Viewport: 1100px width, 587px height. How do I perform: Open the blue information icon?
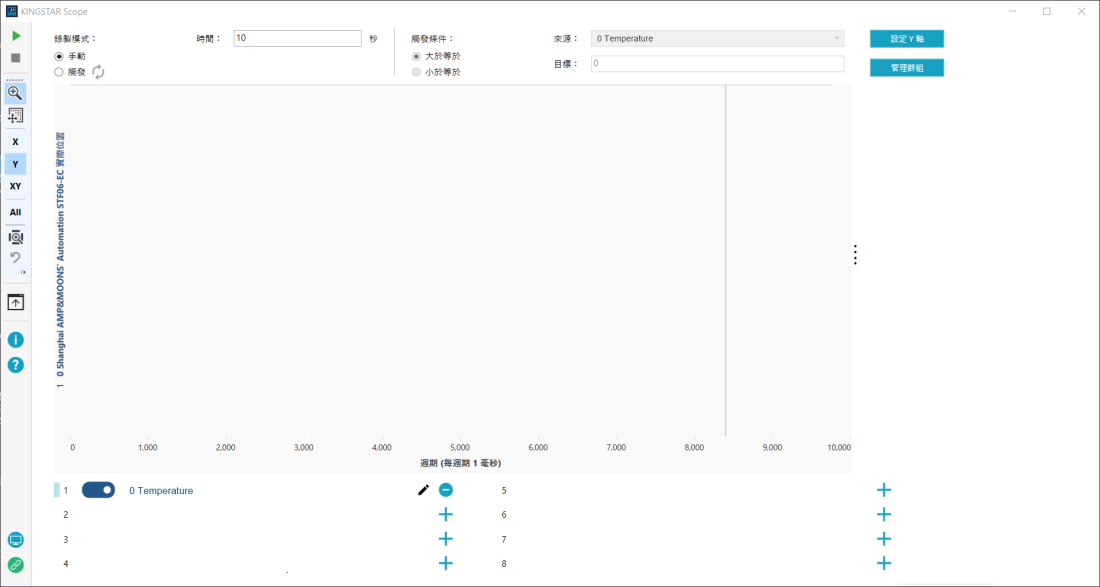click(x=15, y=340)
